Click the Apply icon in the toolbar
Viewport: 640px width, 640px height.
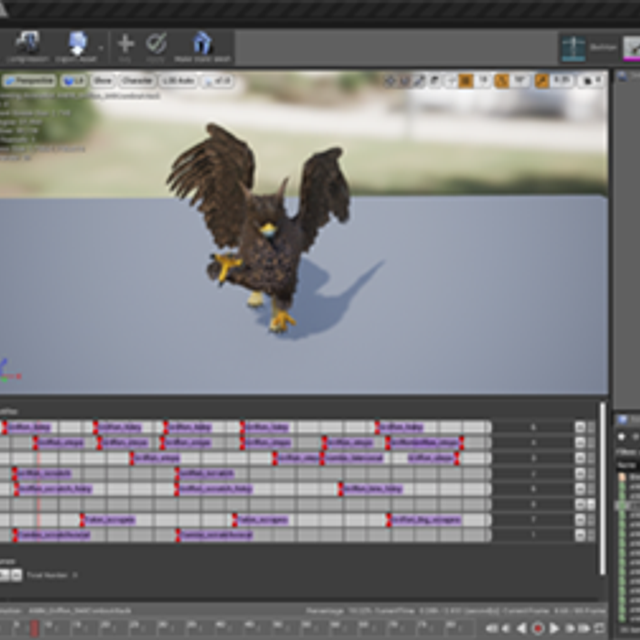coord(157,45)
